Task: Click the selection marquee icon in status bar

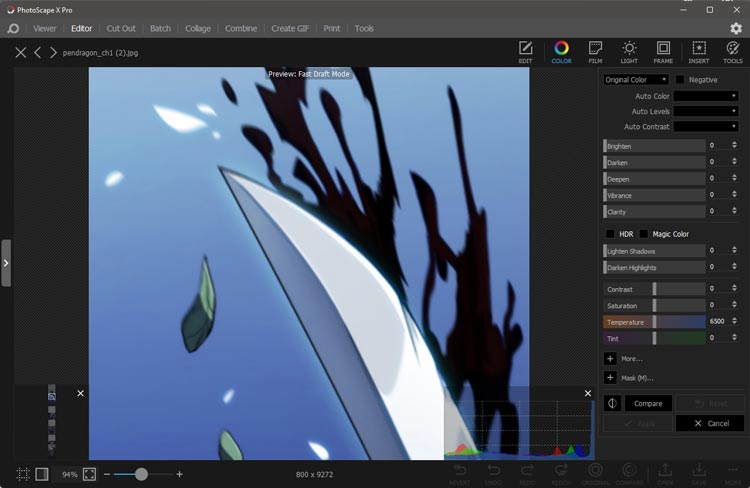Action: [x=22, y=474]
